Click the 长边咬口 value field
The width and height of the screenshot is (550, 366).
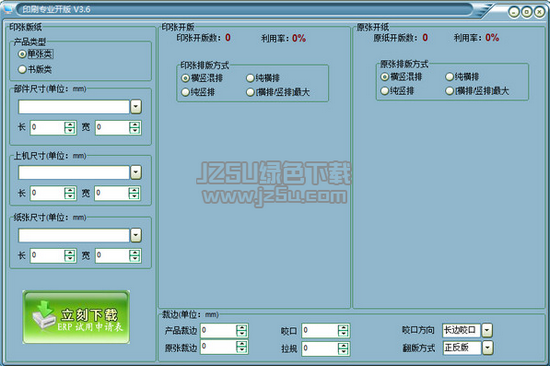coord(461,330)
